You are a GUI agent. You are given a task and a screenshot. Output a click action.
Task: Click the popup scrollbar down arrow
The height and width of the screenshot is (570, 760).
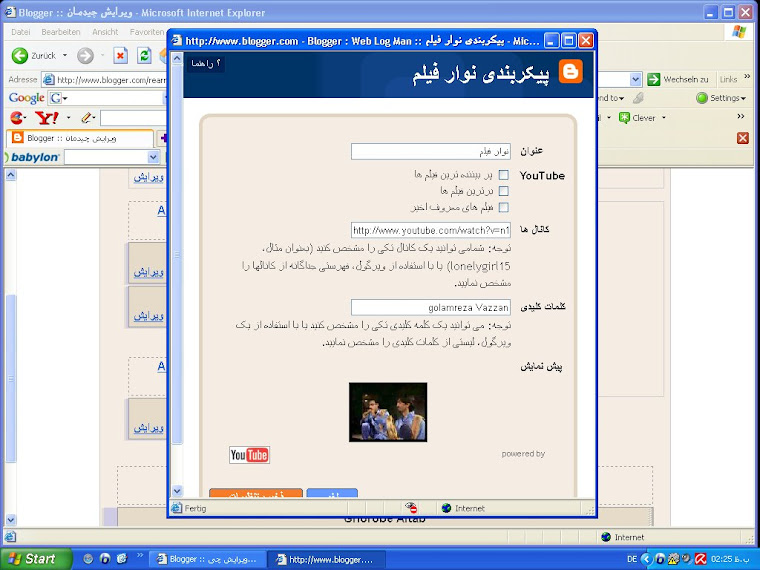pos(177,491)
